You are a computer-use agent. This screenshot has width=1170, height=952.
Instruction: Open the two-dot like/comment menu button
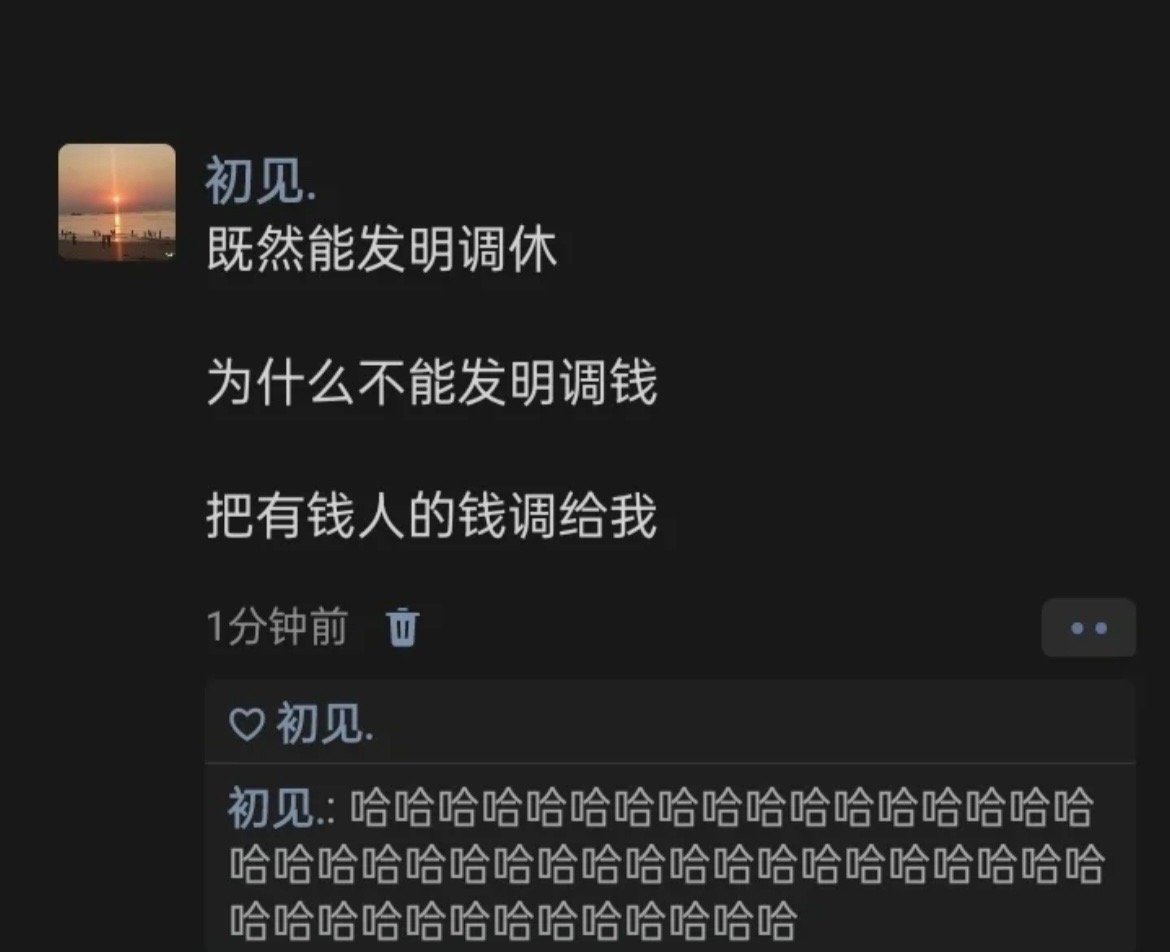[1089, 628]
